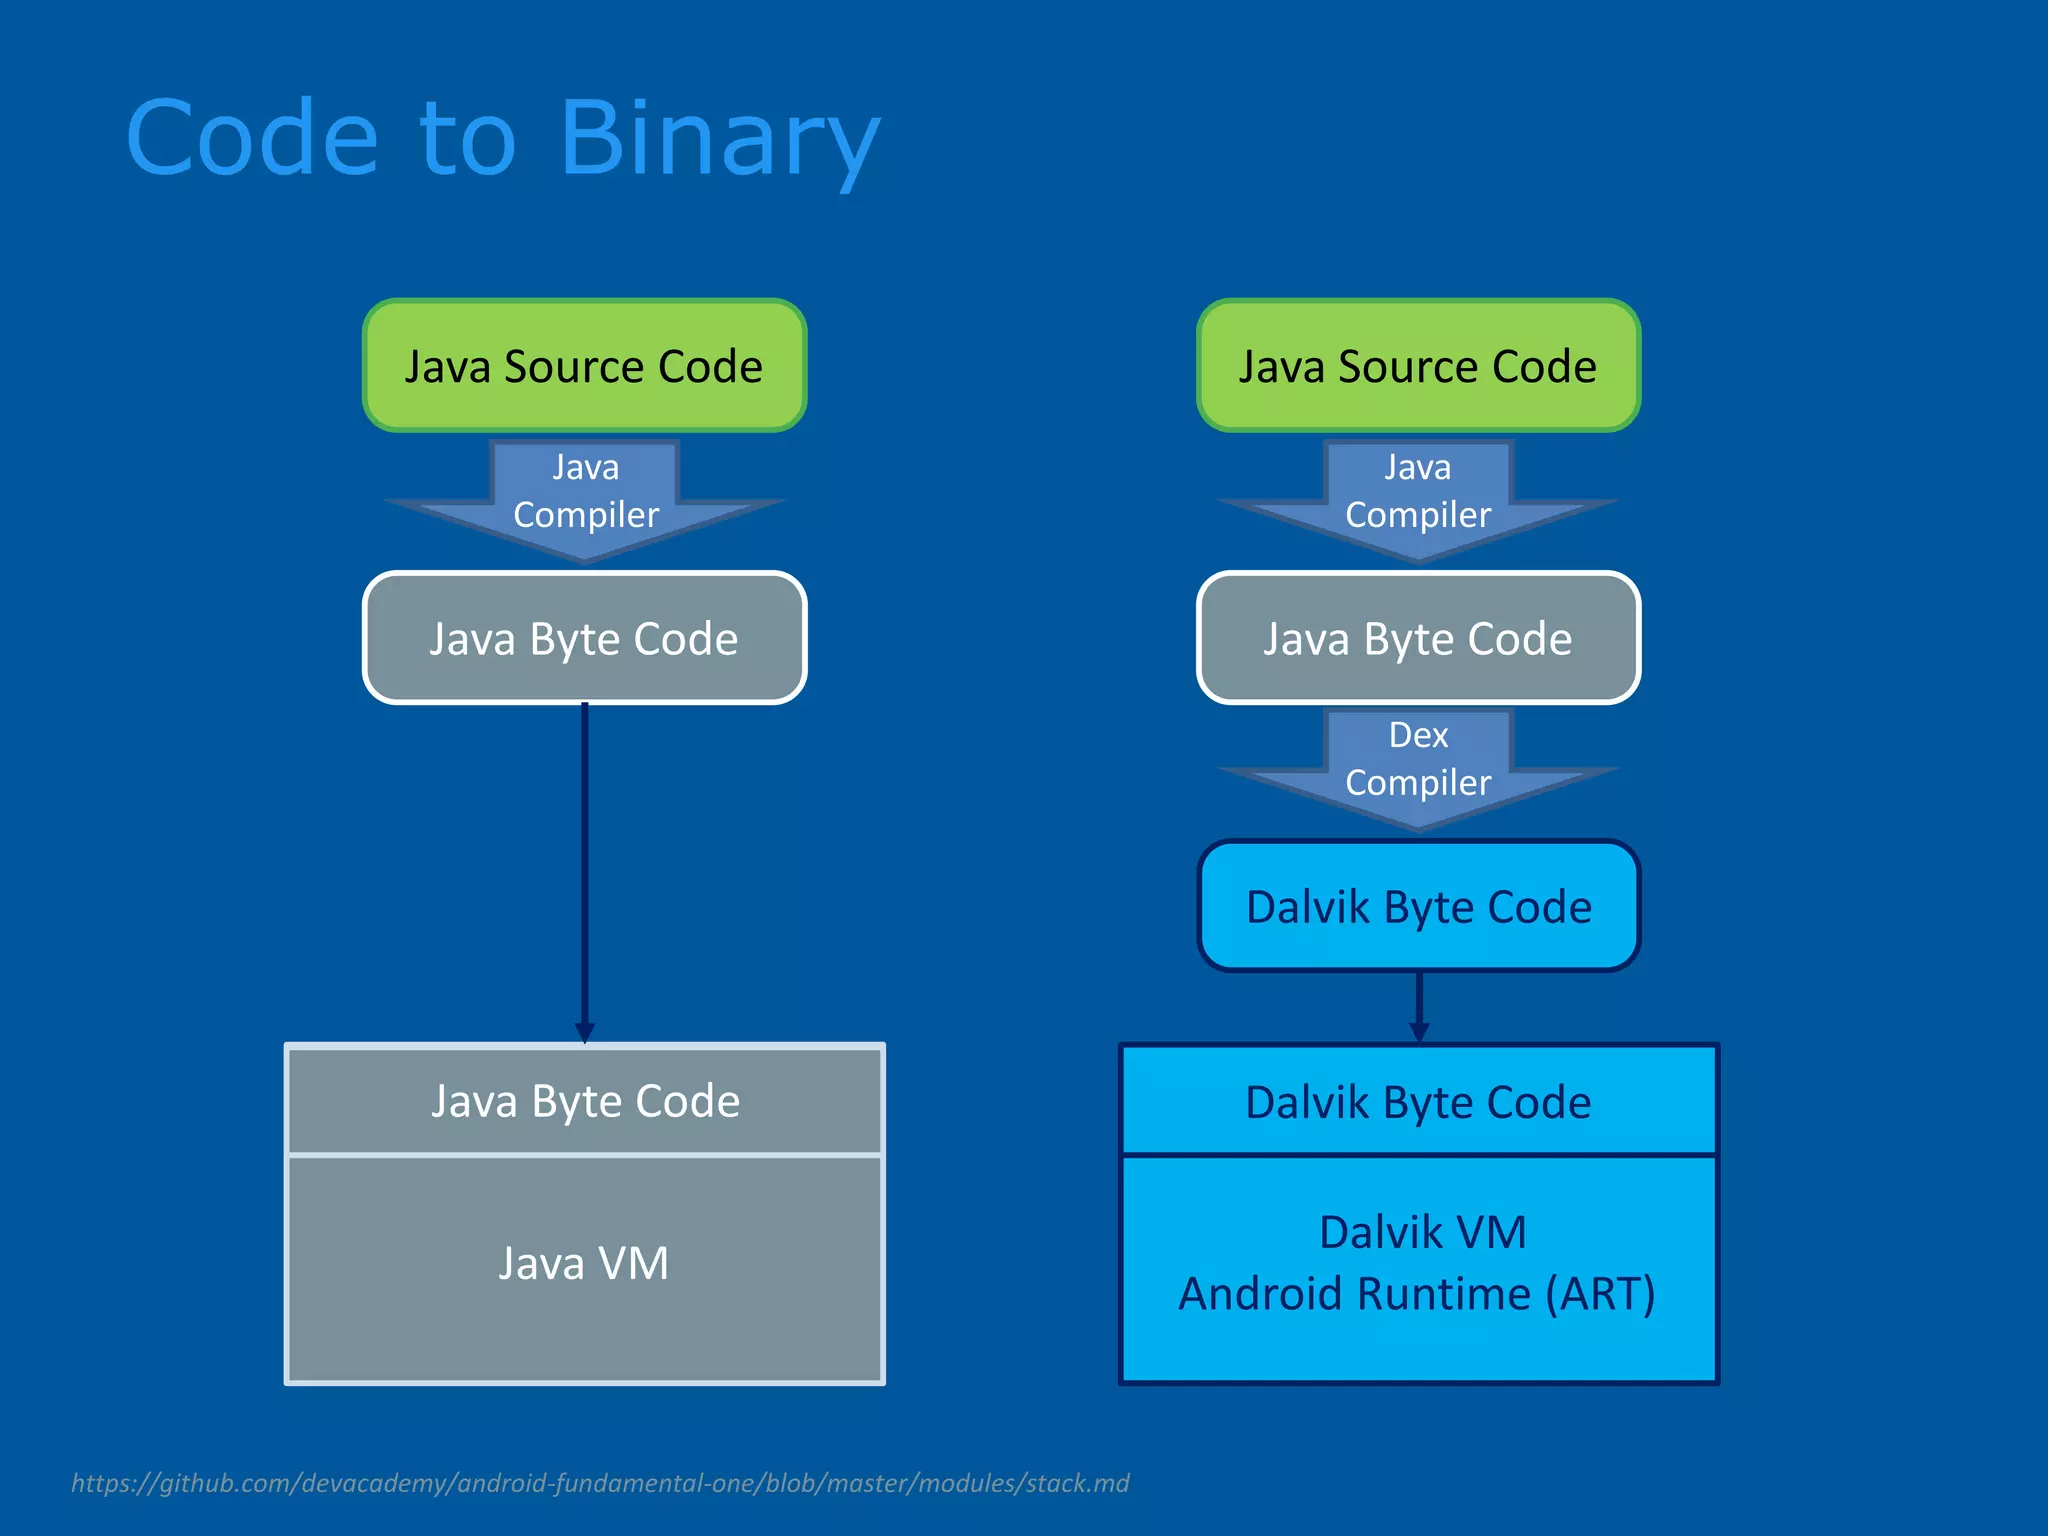2048x1536 pixels.
Task: Select the Dalvik Byte Code header above Dalvik VM
Action: click(1418, 1101)
